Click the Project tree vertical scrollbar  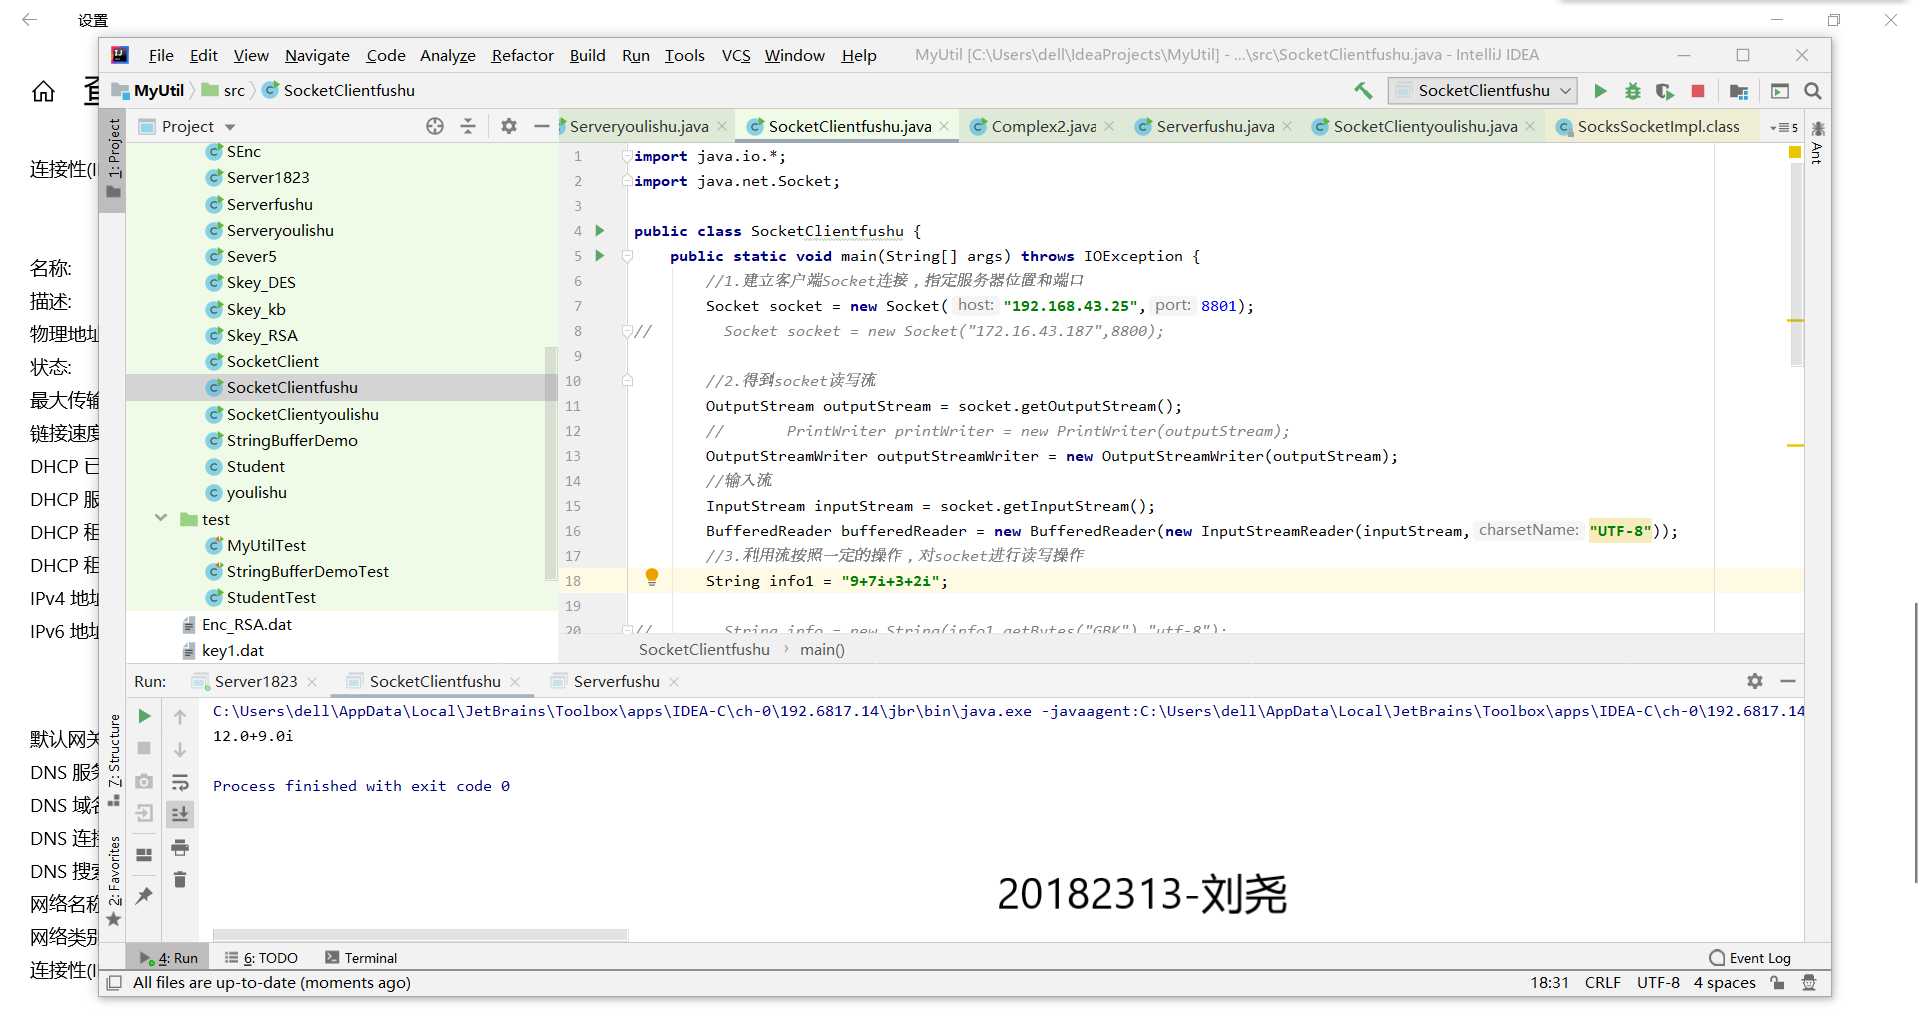pos(550,463)
